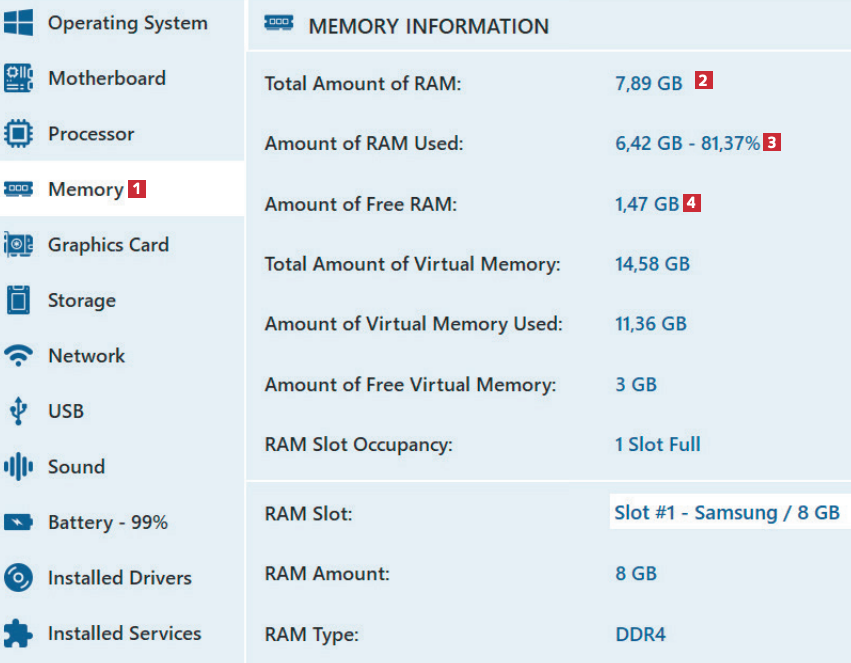Viewport: 851px width, 663px height.
Task: Click the USB symbol icon
Action: 18,411
